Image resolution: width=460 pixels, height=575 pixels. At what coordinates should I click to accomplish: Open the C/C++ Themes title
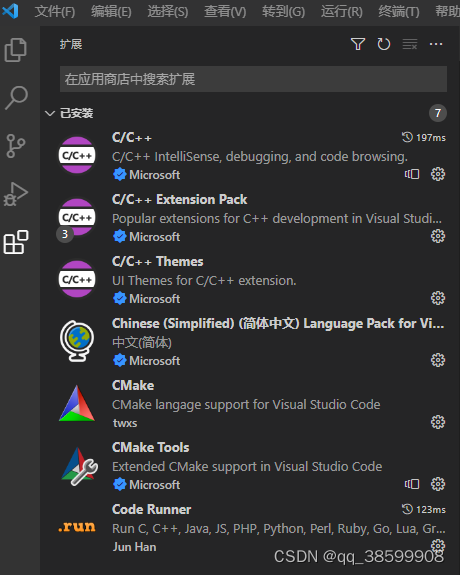click(x=157, y=261)
